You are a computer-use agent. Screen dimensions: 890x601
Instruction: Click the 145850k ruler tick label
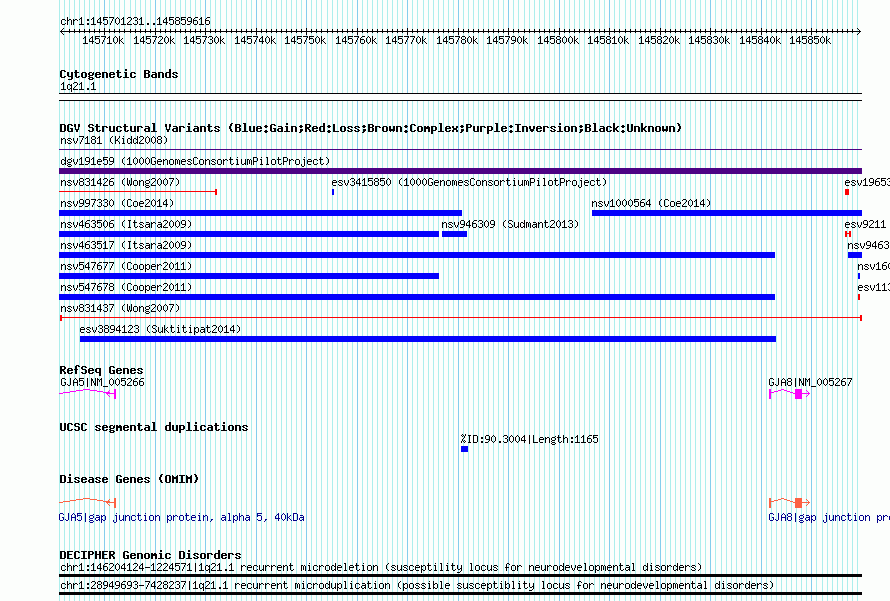(x=810, y=40)
